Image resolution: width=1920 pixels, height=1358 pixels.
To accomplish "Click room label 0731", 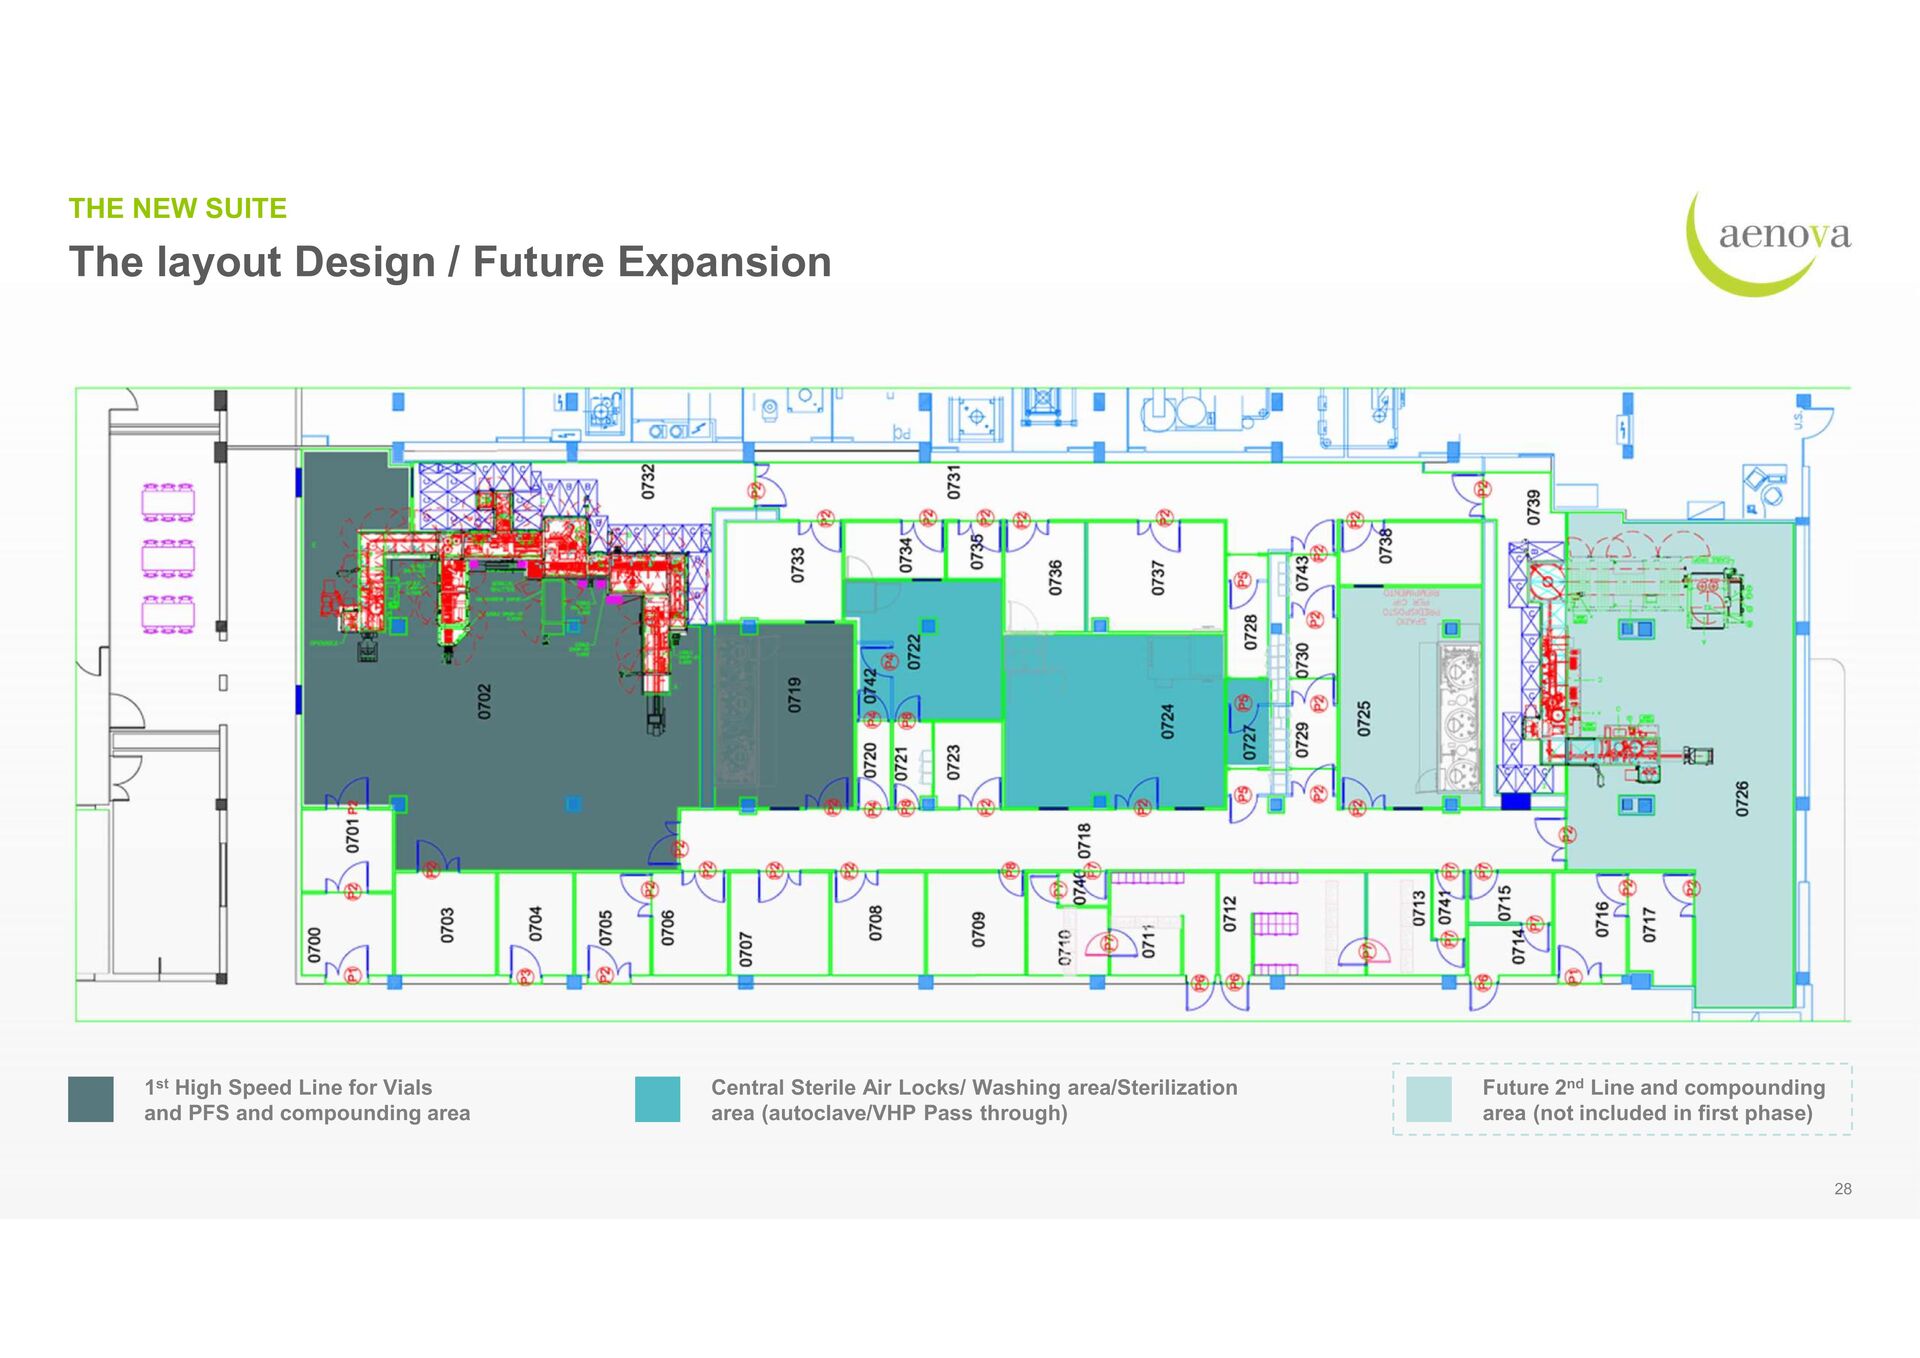I will pos(954,481).
